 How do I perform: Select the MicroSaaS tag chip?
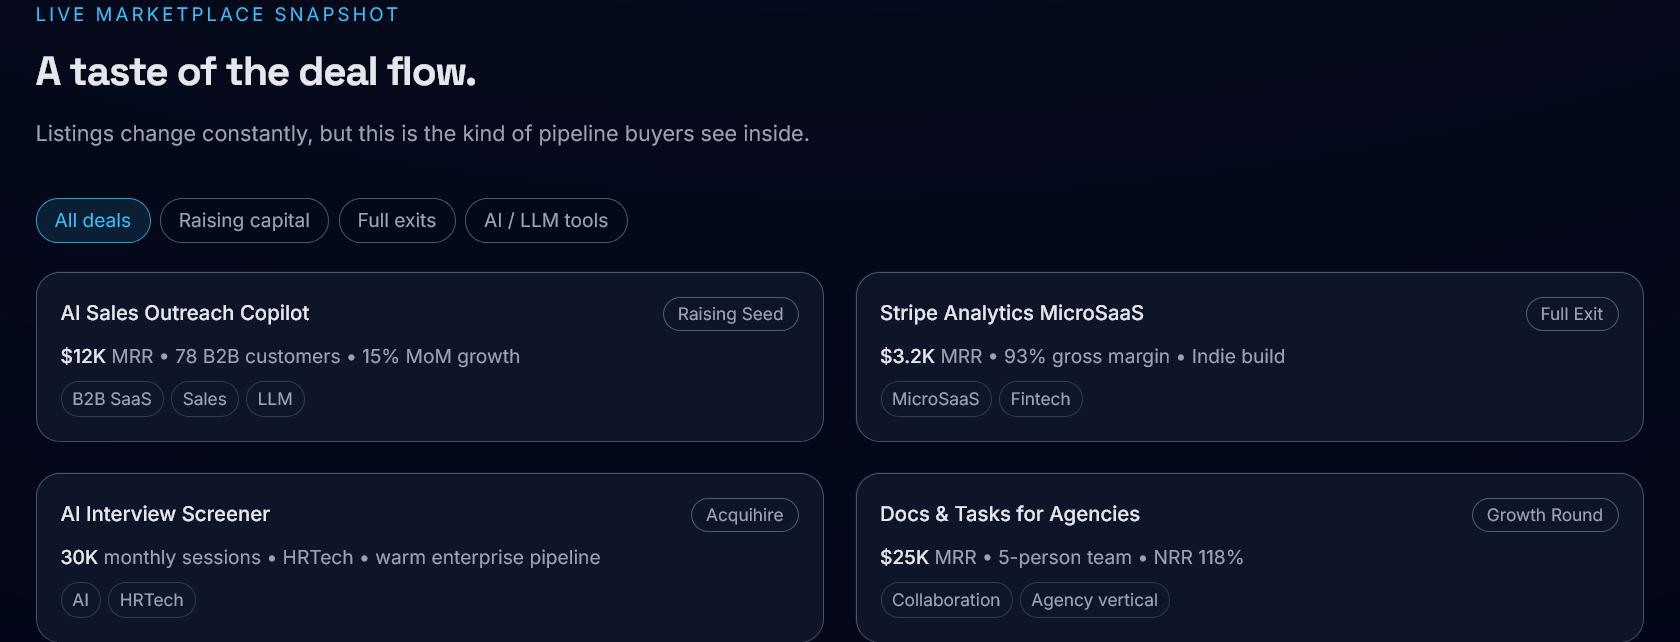[x=935, y=399]
